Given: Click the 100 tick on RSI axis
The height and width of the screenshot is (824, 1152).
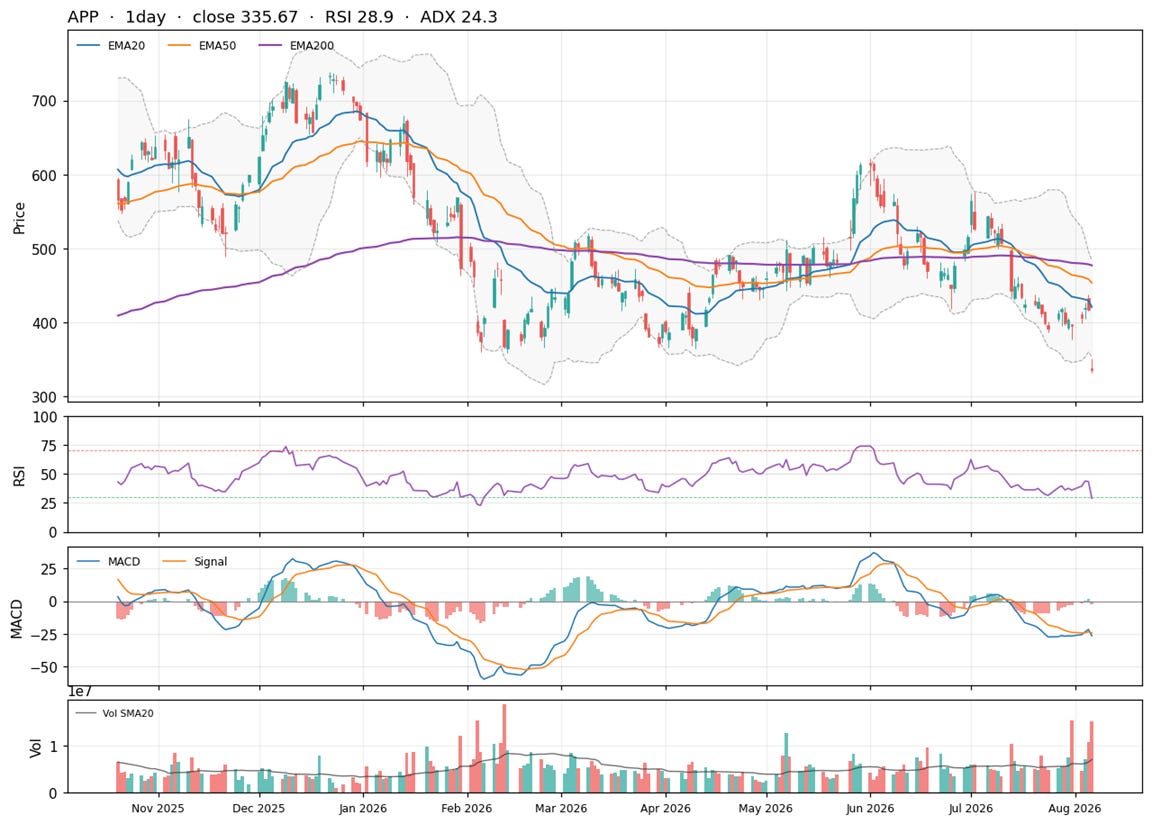Looking at the screenshot, I should point(45,417).
